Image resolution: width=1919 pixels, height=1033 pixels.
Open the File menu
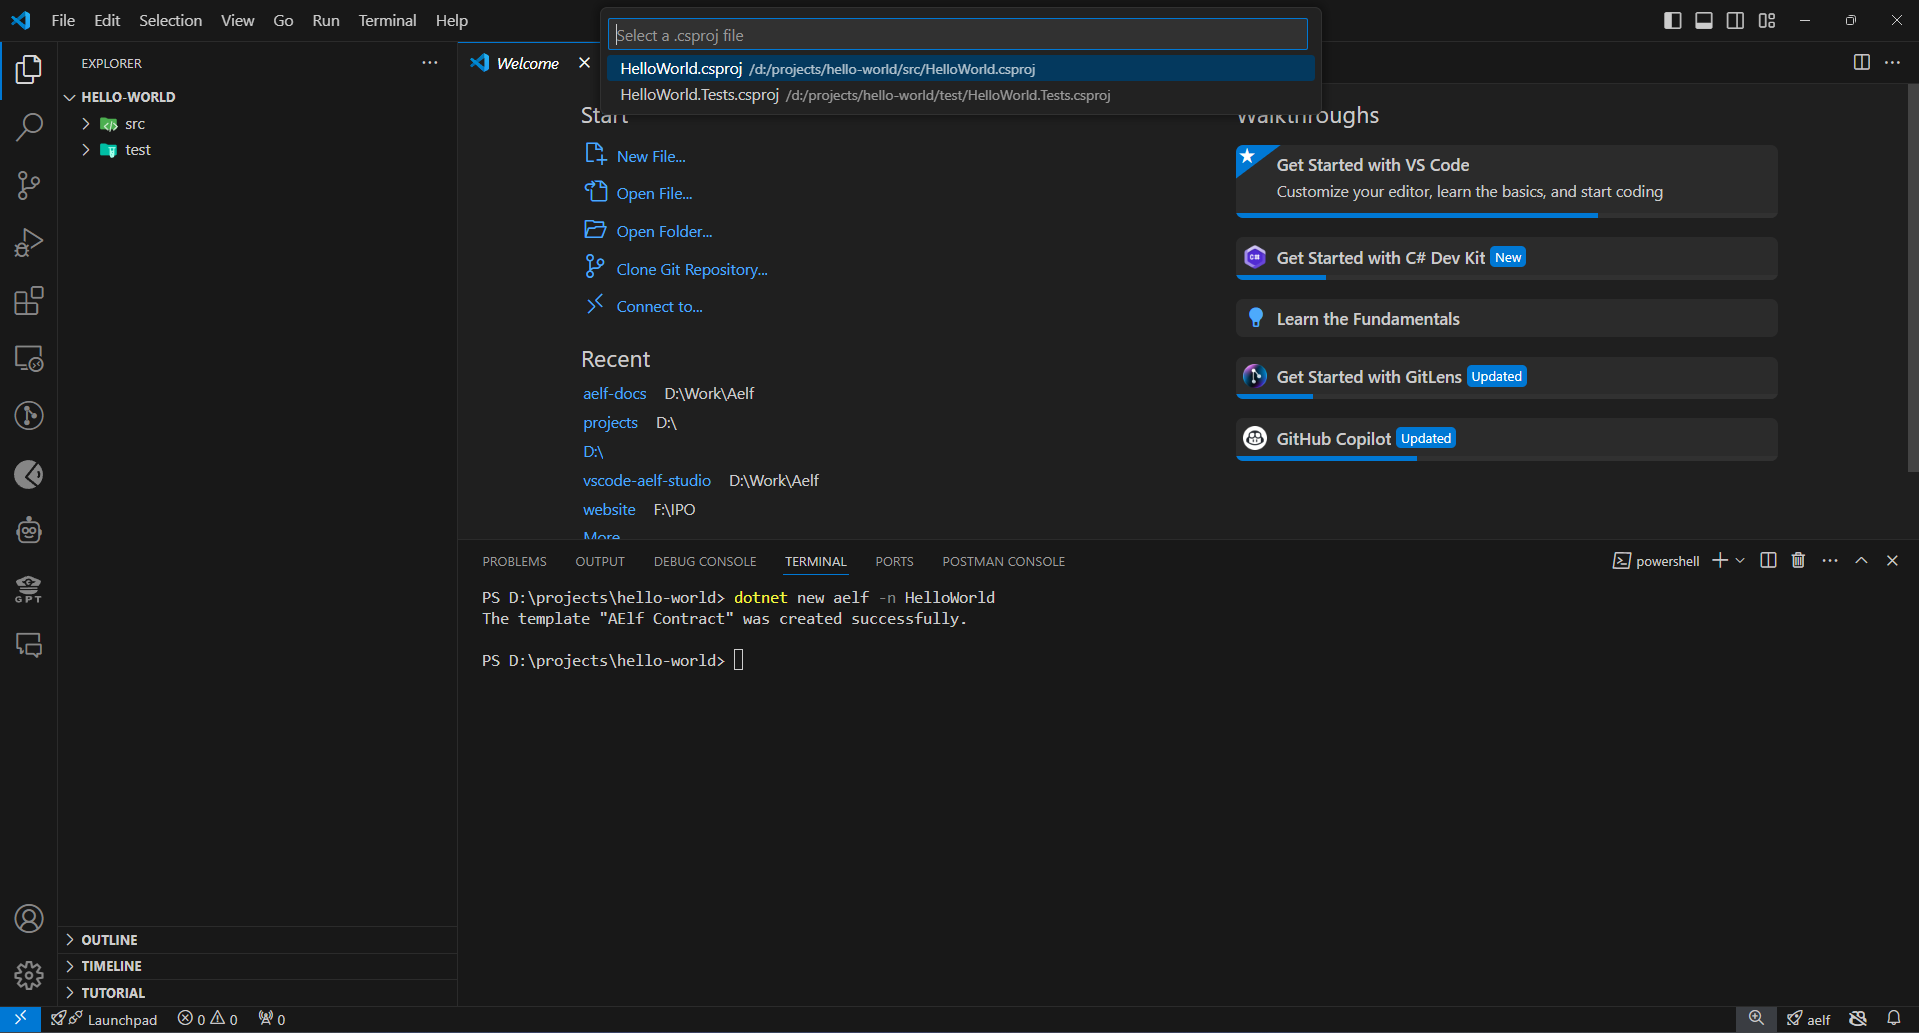(63, 20)
